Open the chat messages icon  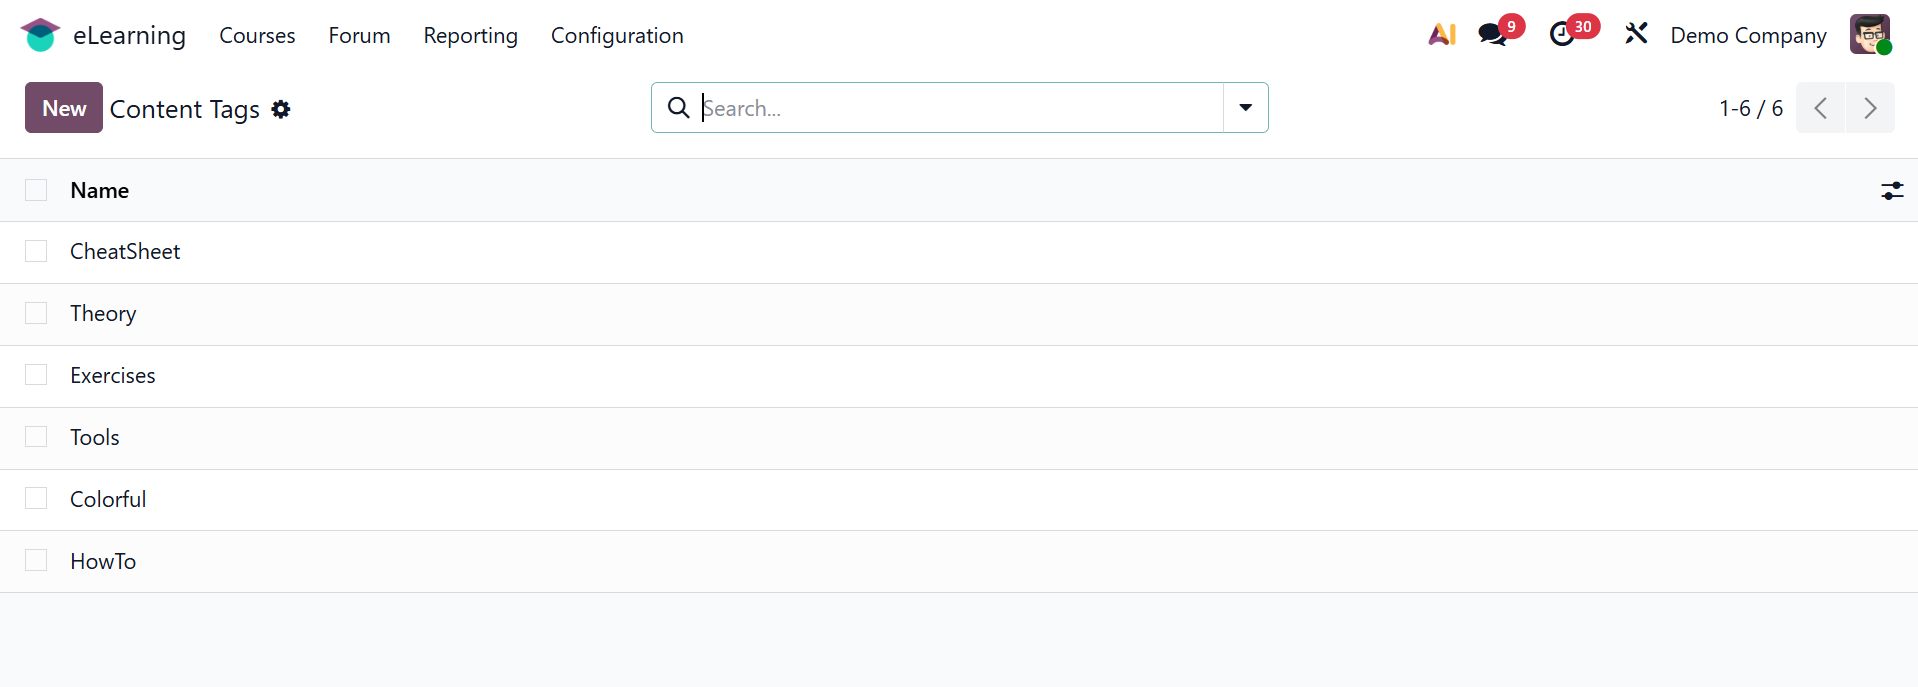pos(1492,35)
